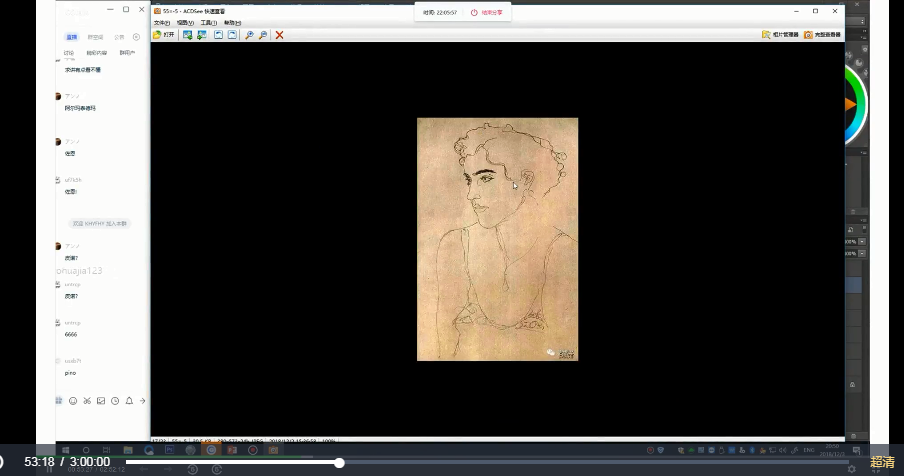Select the middle sub-tab in chat panel
Viewport: 904px width, 476px height.
96,52
